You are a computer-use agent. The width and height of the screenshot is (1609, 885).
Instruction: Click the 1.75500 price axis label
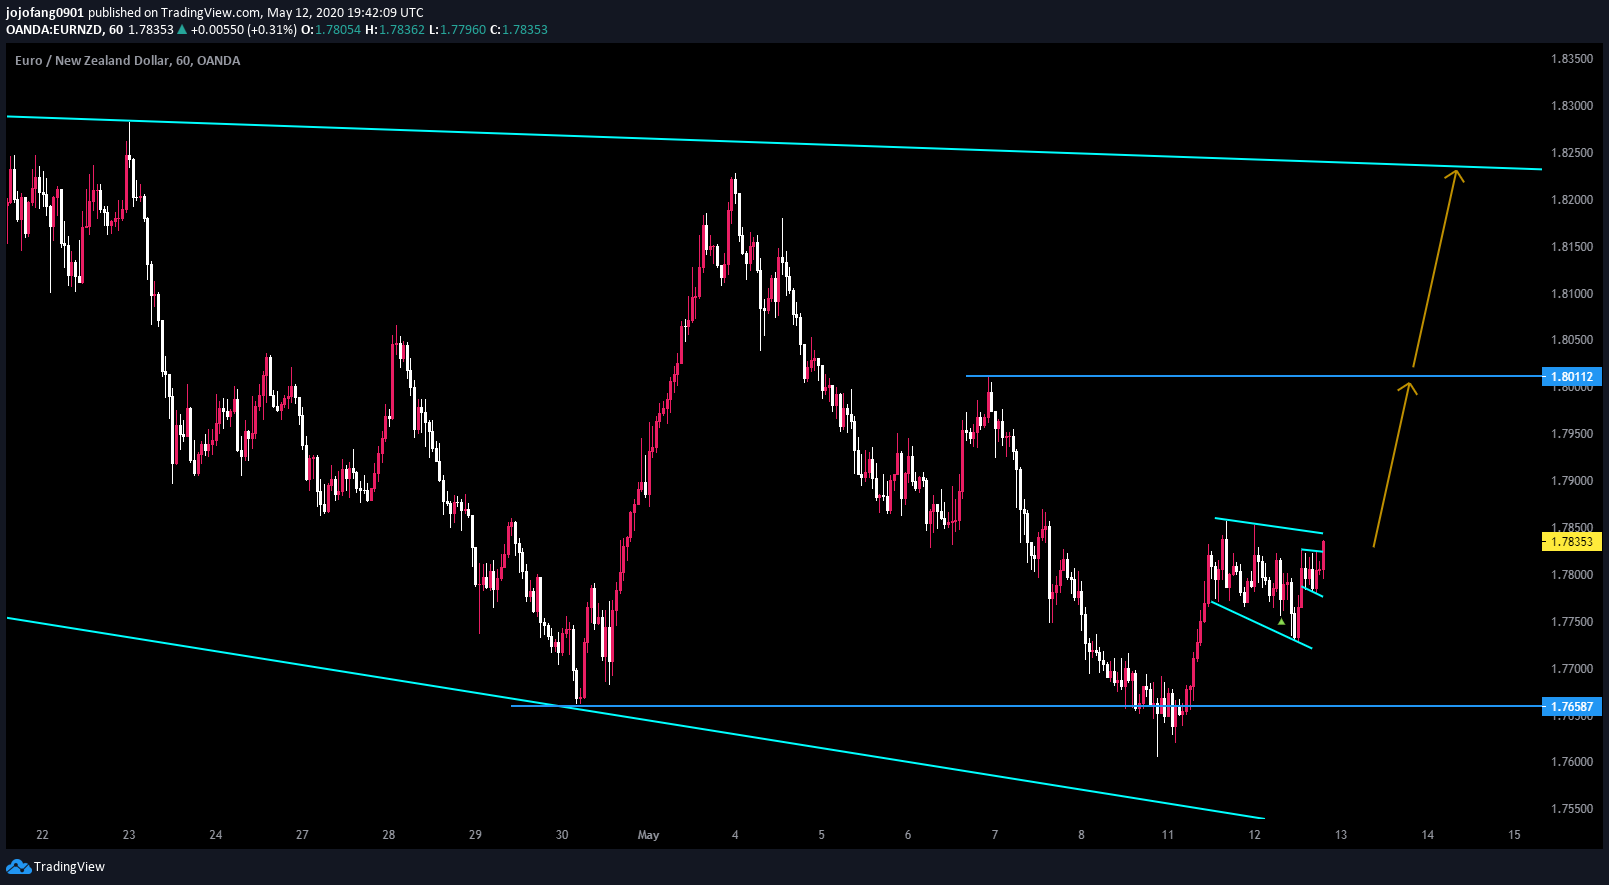pos(1572,809)
